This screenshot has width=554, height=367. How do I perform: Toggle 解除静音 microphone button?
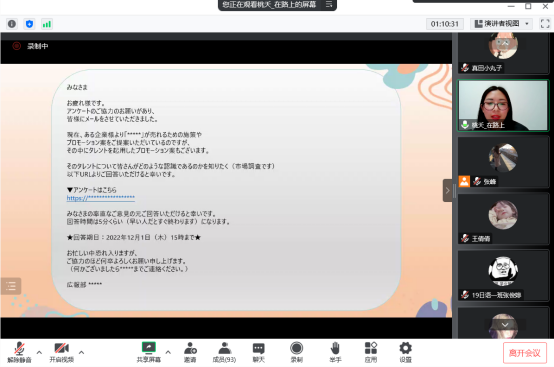click(x=19, y=352)
